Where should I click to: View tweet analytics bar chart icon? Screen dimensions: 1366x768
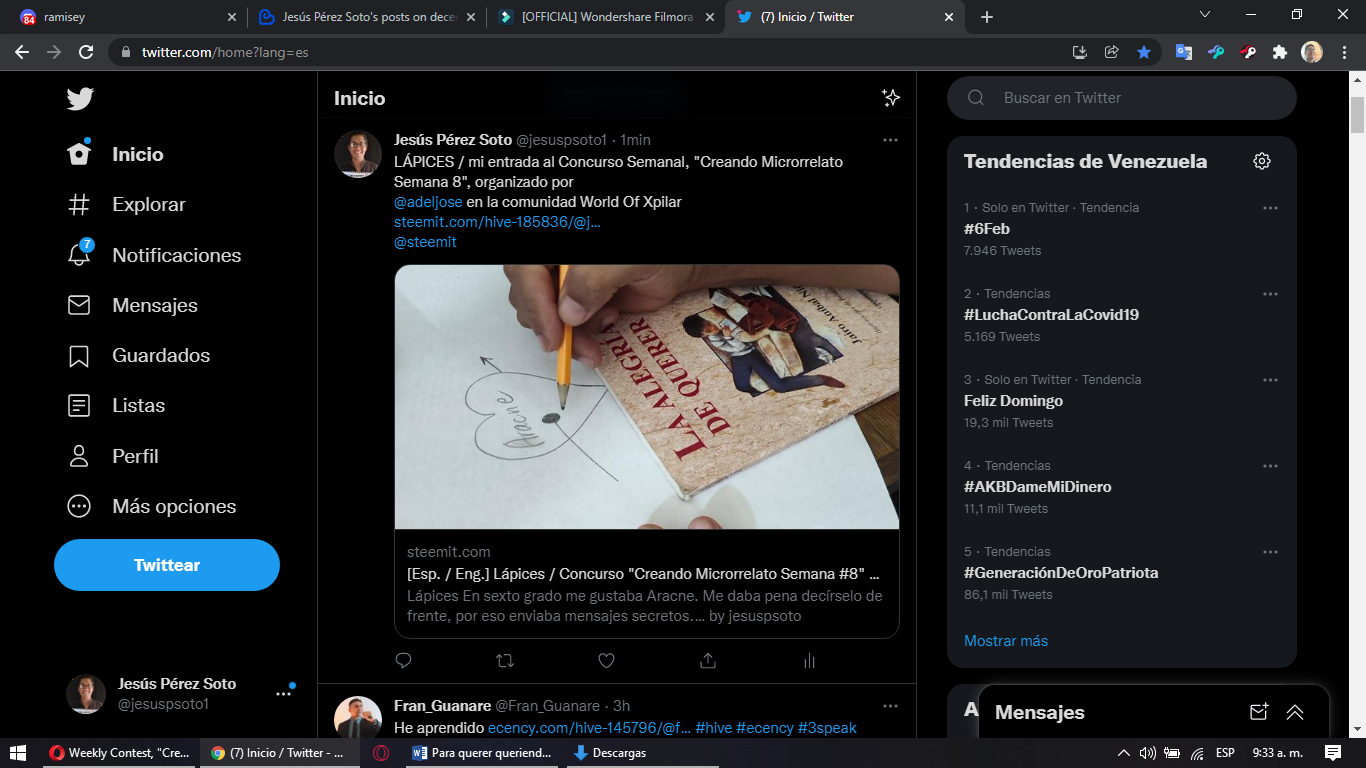809,660
